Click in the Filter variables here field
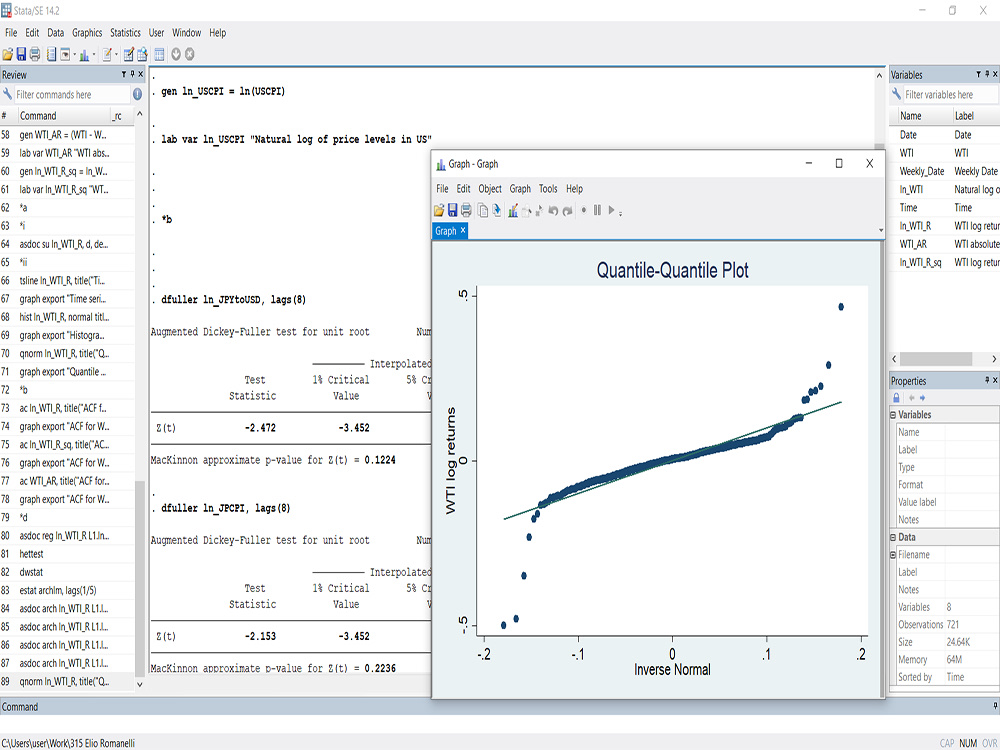The width and height of the screenshot is (1000, 750). point(950,94)
